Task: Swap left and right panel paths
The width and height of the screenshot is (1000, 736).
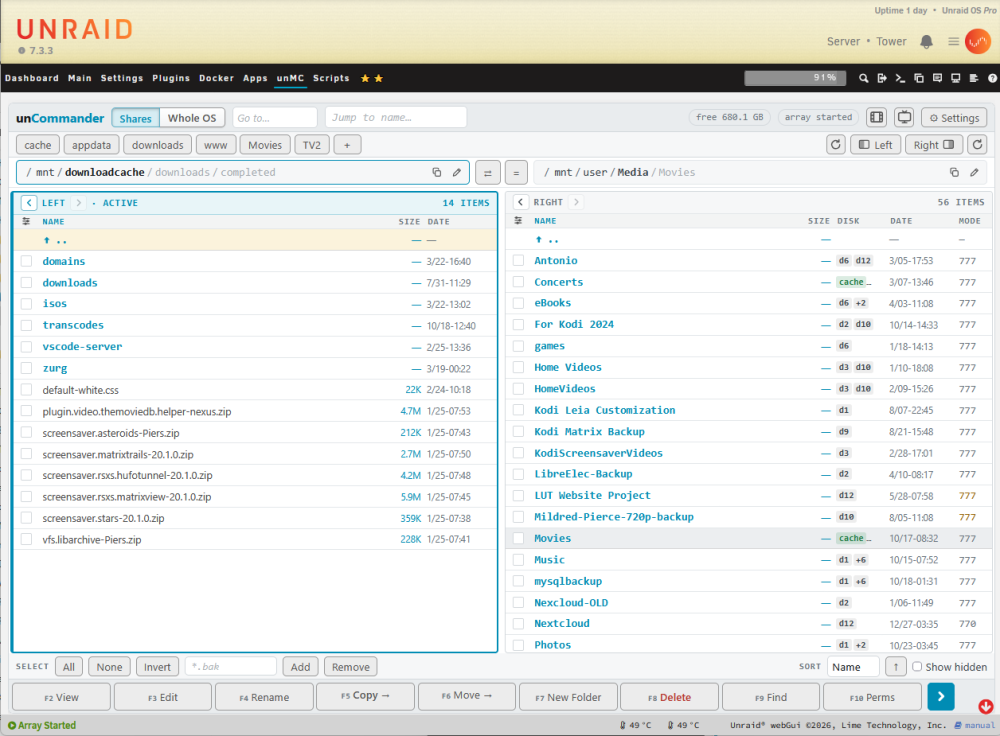Action: point(487,173)
